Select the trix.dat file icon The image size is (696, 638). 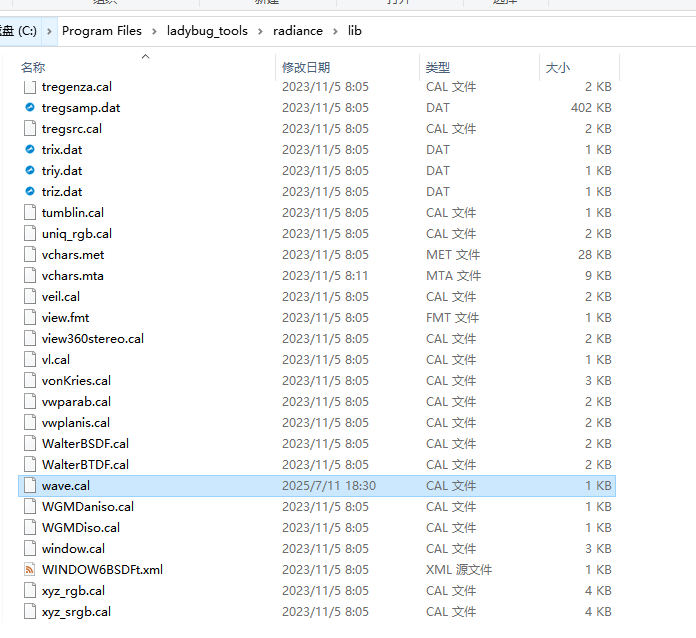(x=30, y=150)
